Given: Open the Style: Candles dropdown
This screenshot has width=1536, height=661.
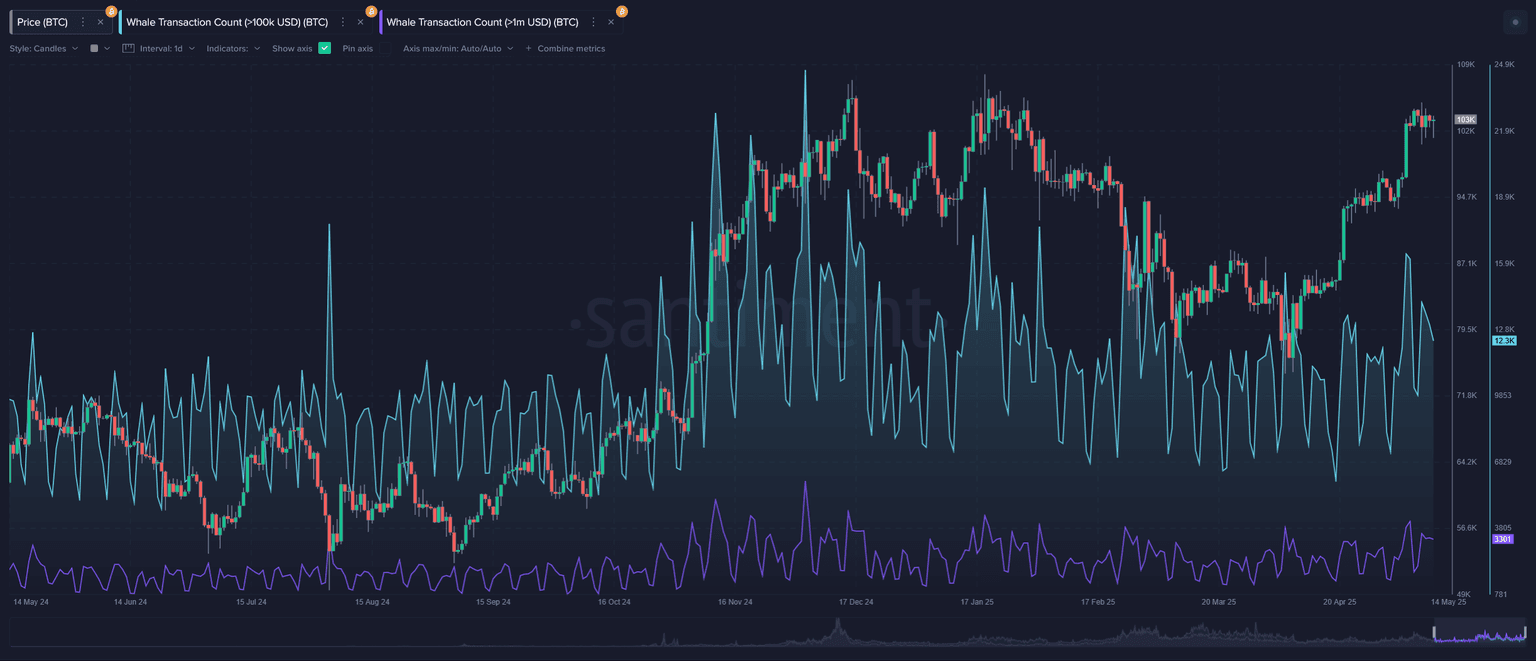Looking at the screenshot, I should 43,48.
